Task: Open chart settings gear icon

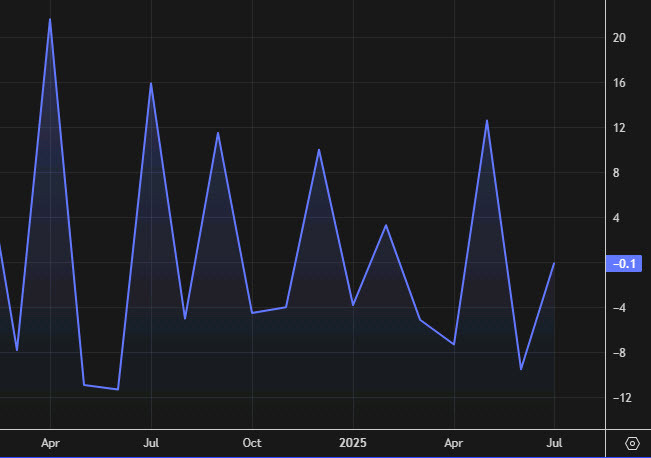Action: tap(631, 443)
